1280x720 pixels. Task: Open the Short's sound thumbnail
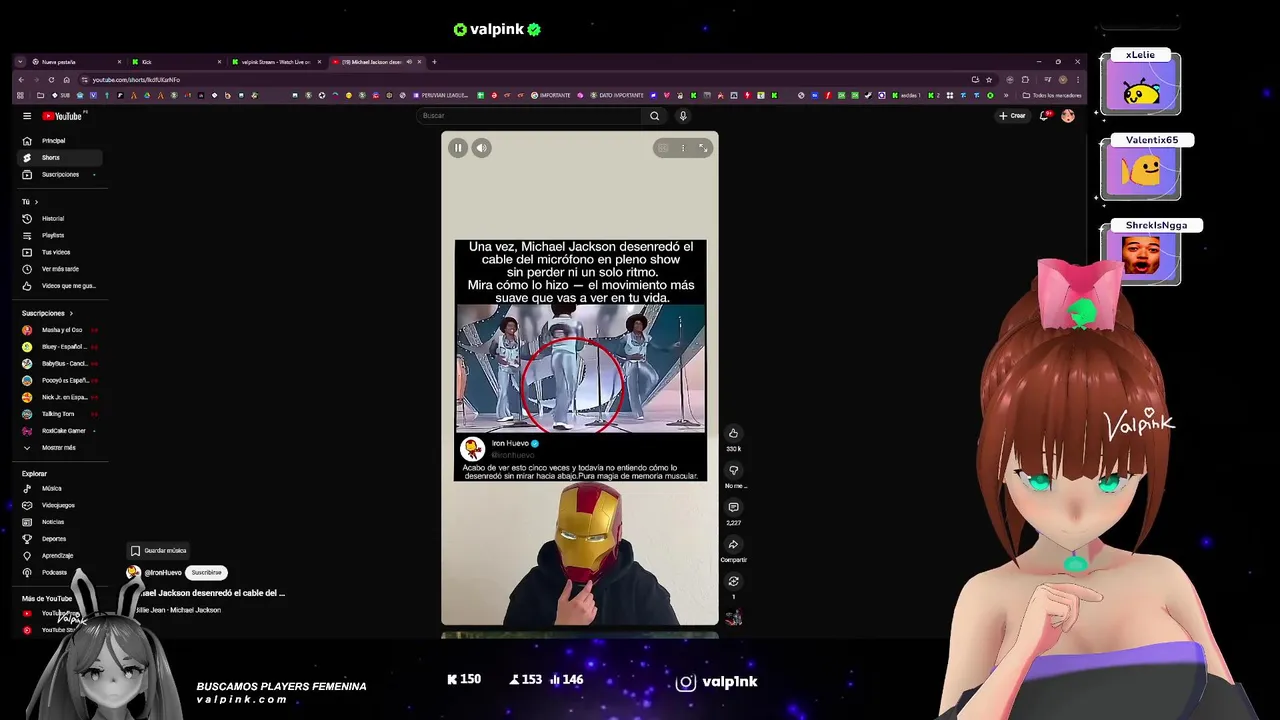click(x=733, y=618)
